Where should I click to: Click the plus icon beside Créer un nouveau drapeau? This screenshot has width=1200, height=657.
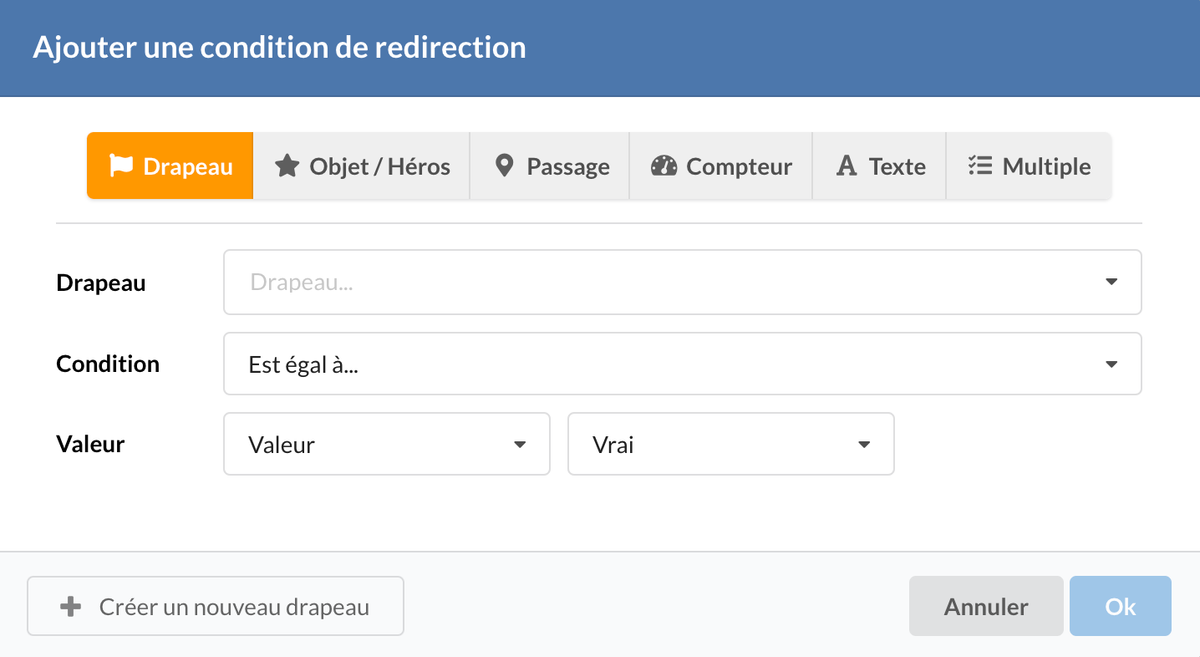tap(71, 607)
